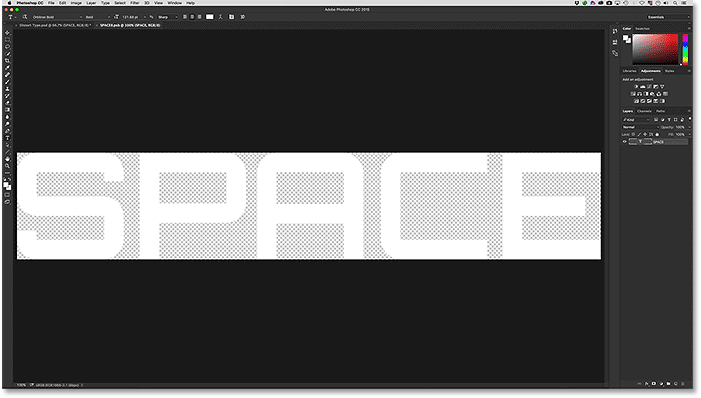Select the Pen tool
701x398 pixels.
(7, 131)
